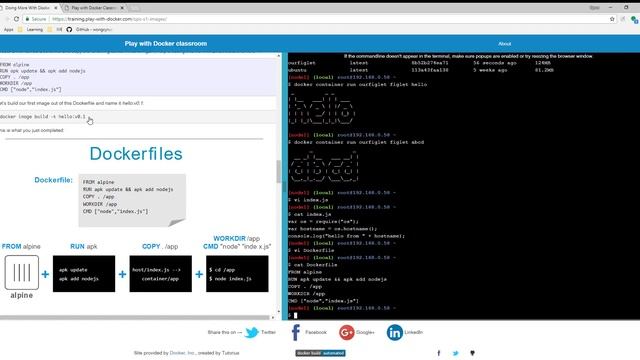Click the LinkedIn share text label

point(413,332)
